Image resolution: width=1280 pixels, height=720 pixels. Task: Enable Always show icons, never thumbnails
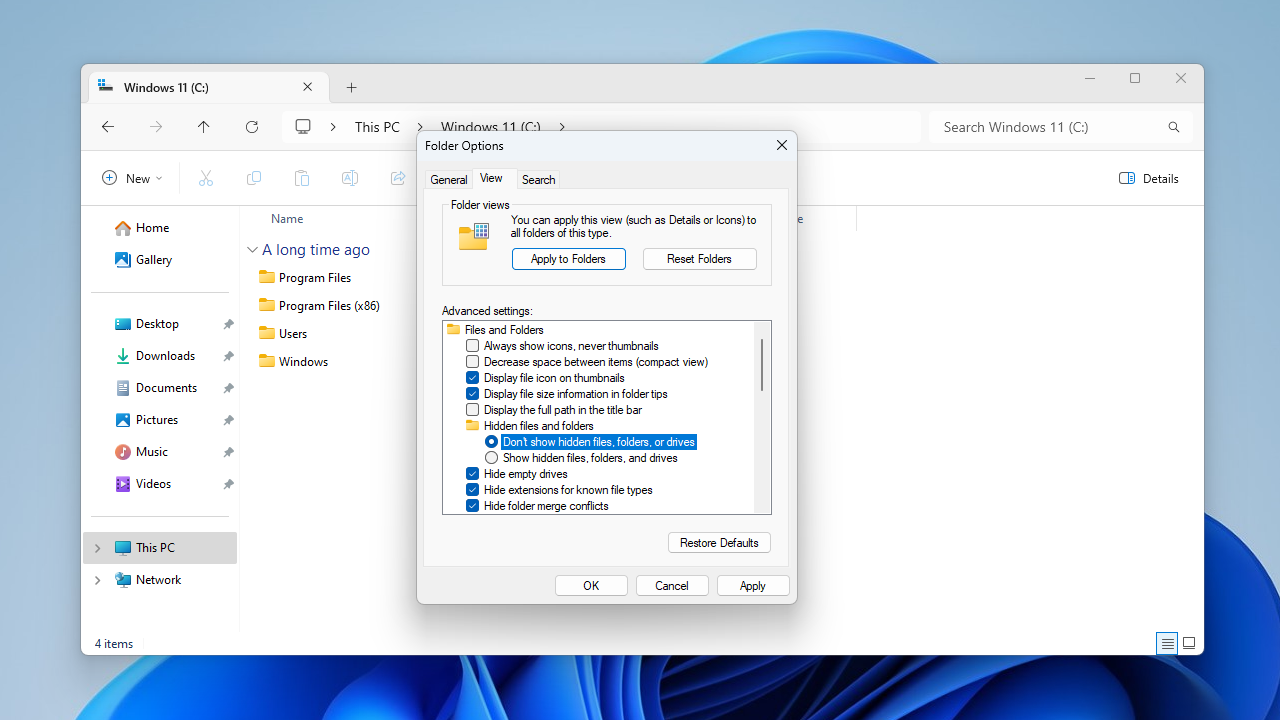click(x=473, y=346)
